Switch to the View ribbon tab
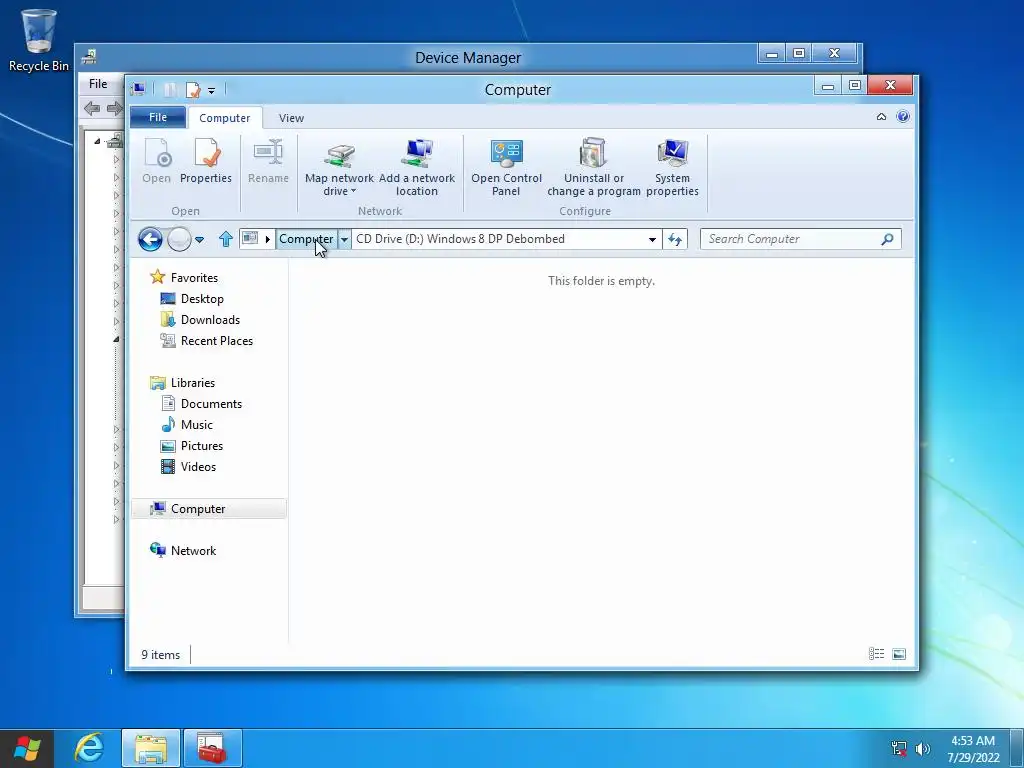 pos(291,118)
